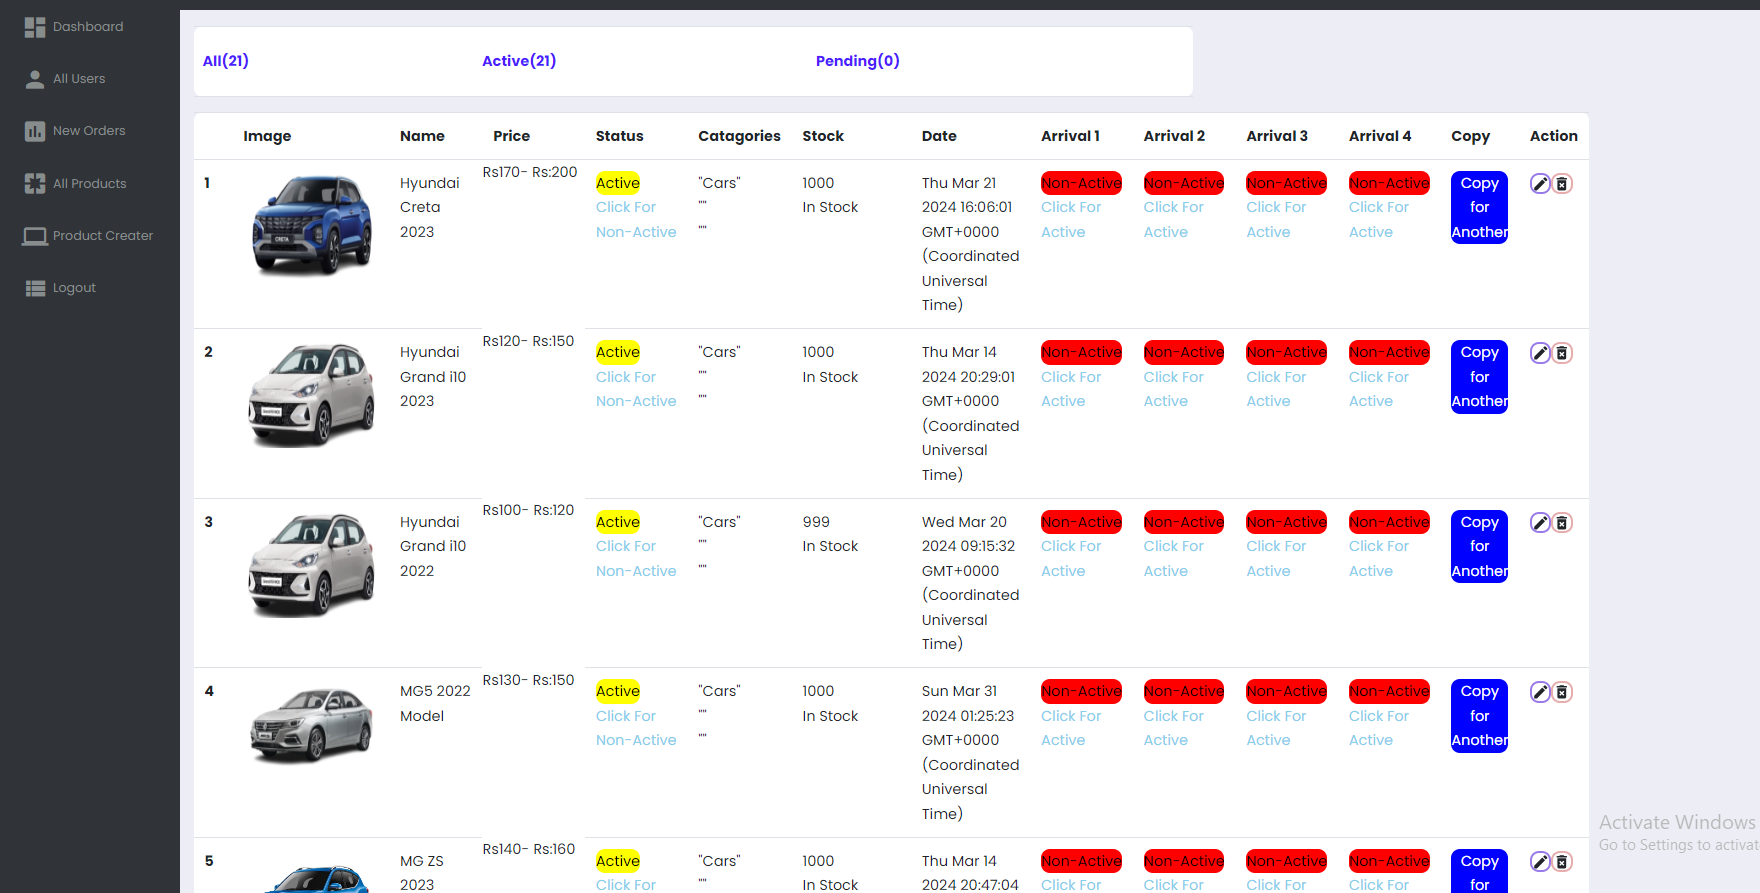This screenshot has width=1760, height=893.
Task: Click the edit pencil icon for Hyundai Creta
Action: [1540, 184]
